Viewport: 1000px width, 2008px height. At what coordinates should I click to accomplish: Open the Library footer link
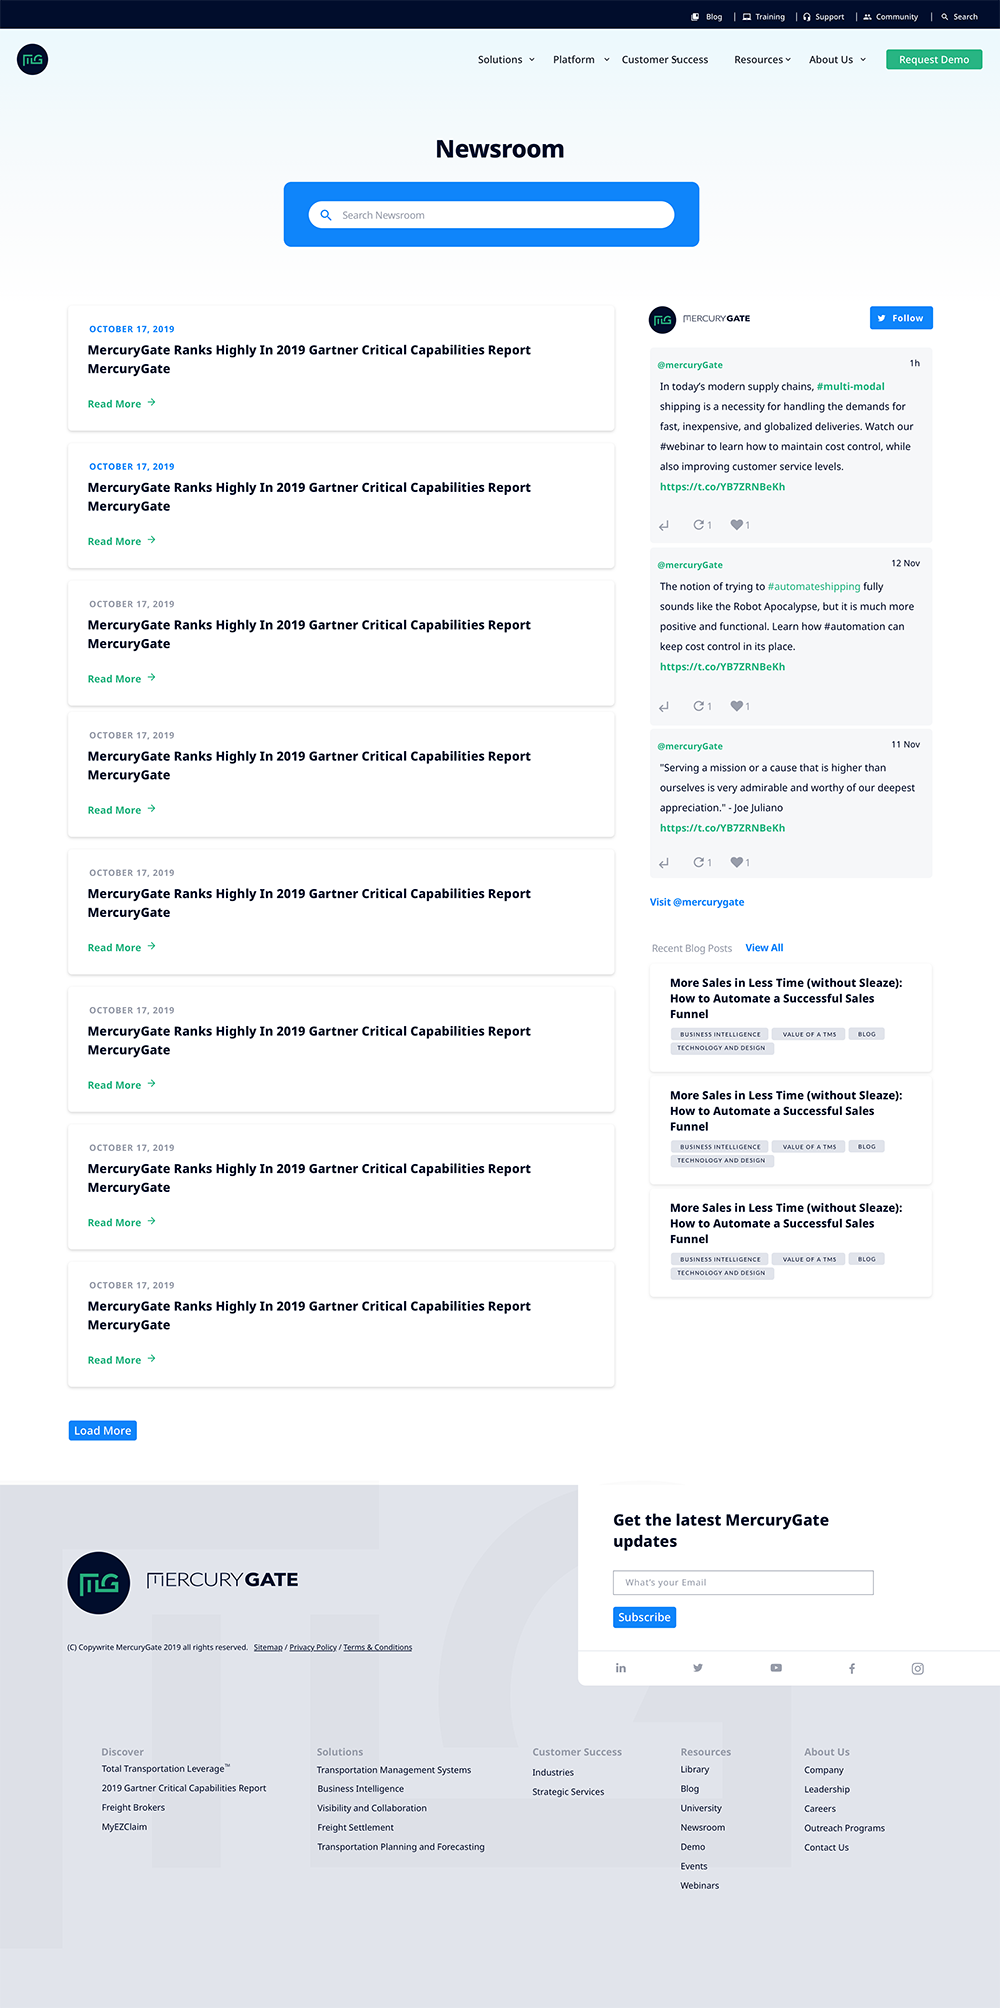(695, 1770)
